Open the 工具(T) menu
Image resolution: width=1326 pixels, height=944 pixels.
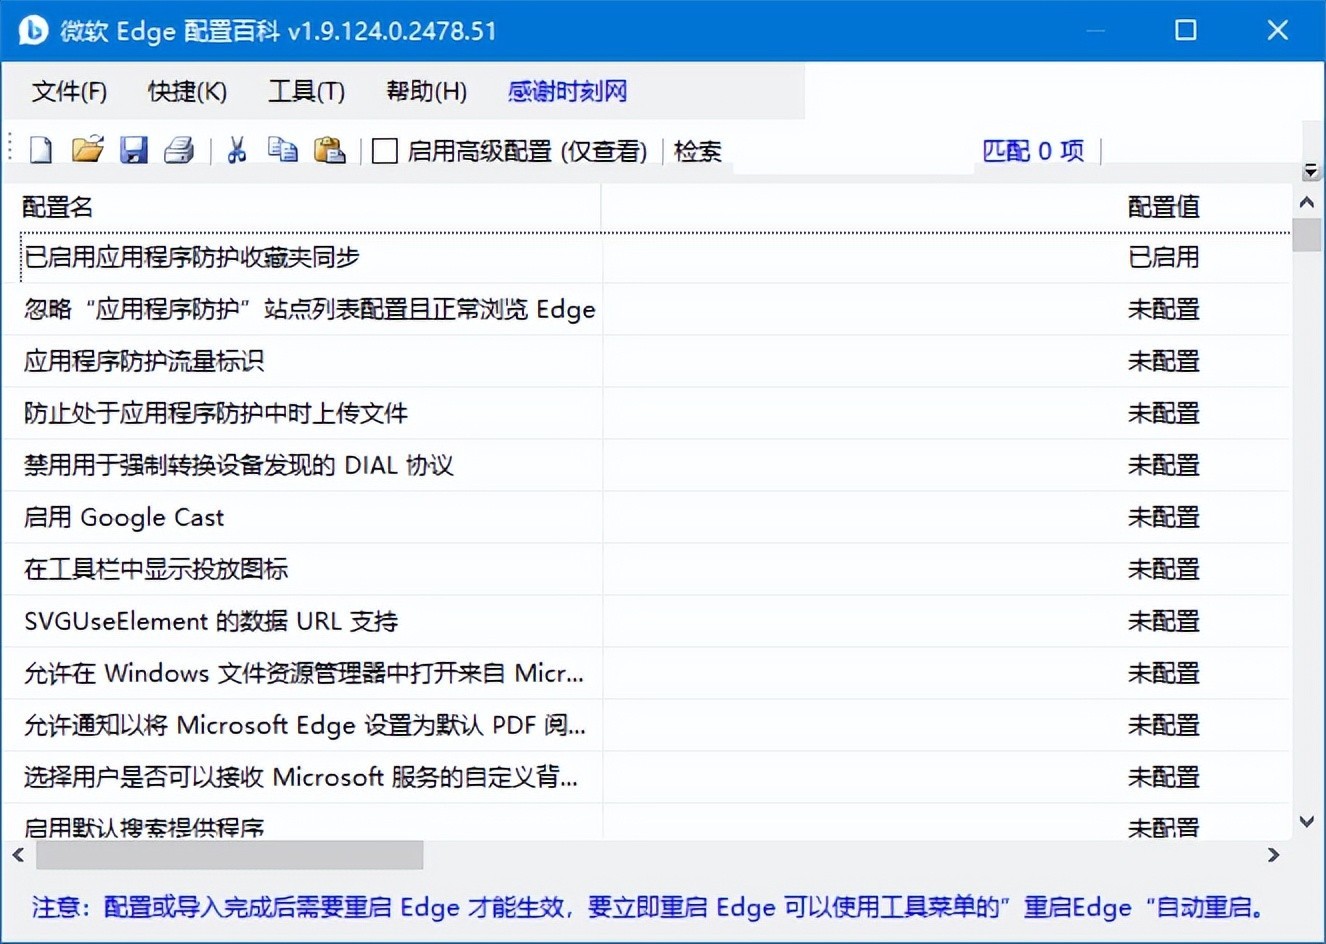pos(306,92)
